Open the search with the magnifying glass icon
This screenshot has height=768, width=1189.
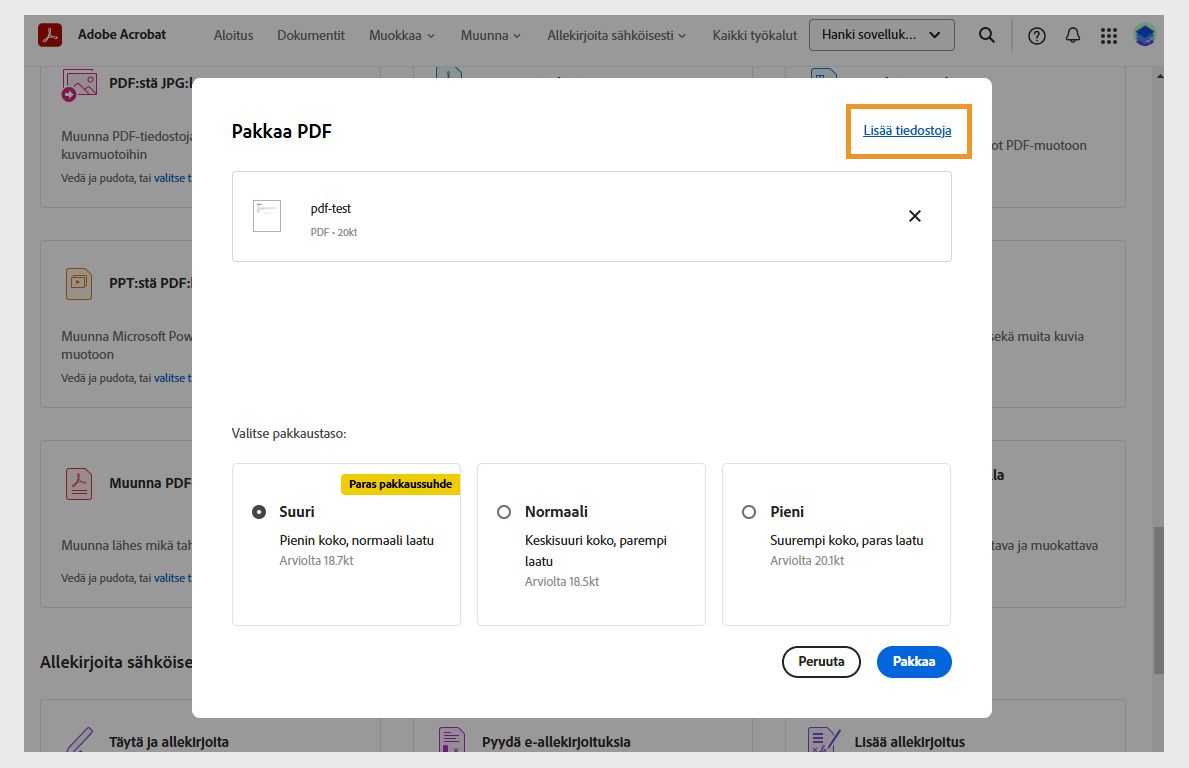(x=986, y=35)
